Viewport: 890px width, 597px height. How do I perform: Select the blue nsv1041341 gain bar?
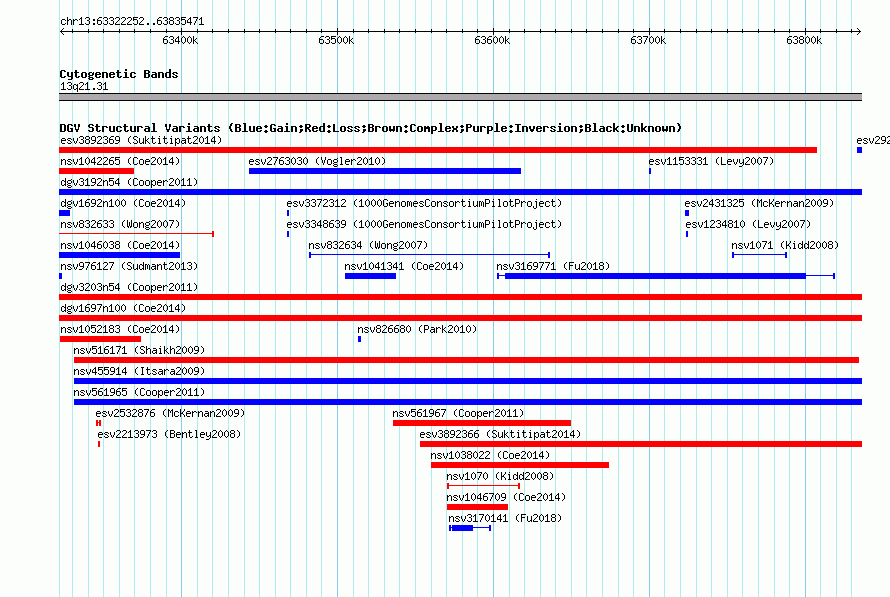(370, 276)
